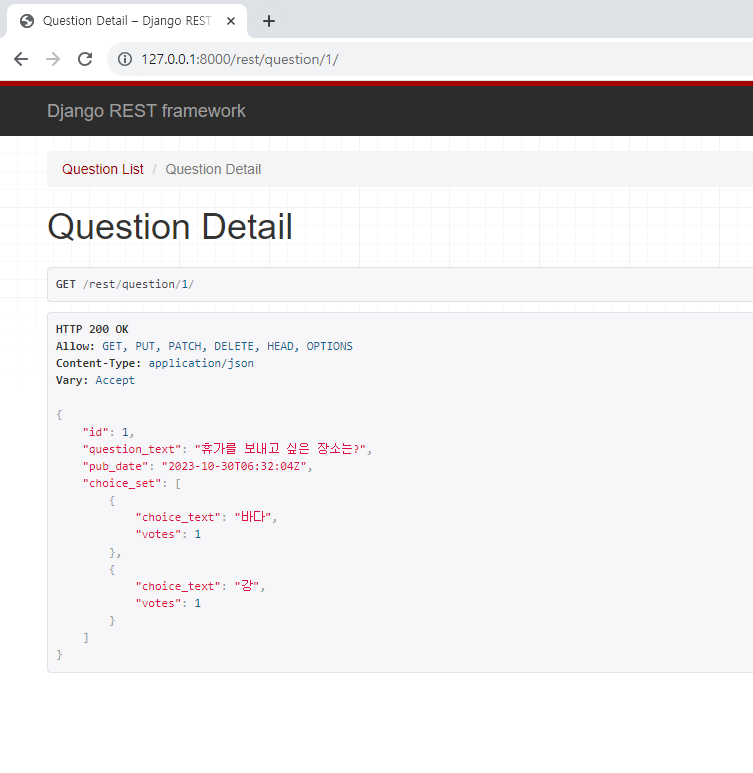The height and width of the screenshot is (773, 753).
Task: Click the "pub_date" 2023-10-30T06:32:04Z value
Action: [x=234, y=466]
